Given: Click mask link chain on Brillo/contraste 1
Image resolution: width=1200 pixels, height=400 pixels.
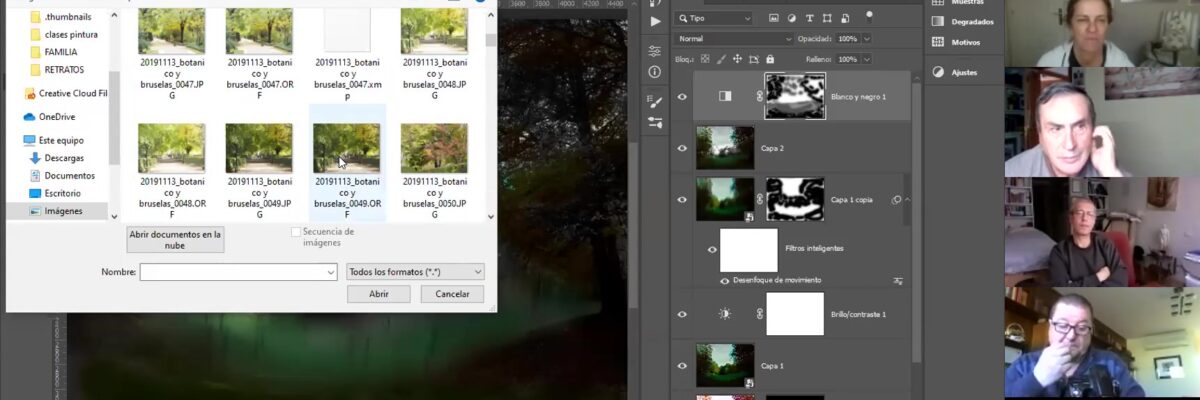Looking at the screenshot, I should 759,313.
